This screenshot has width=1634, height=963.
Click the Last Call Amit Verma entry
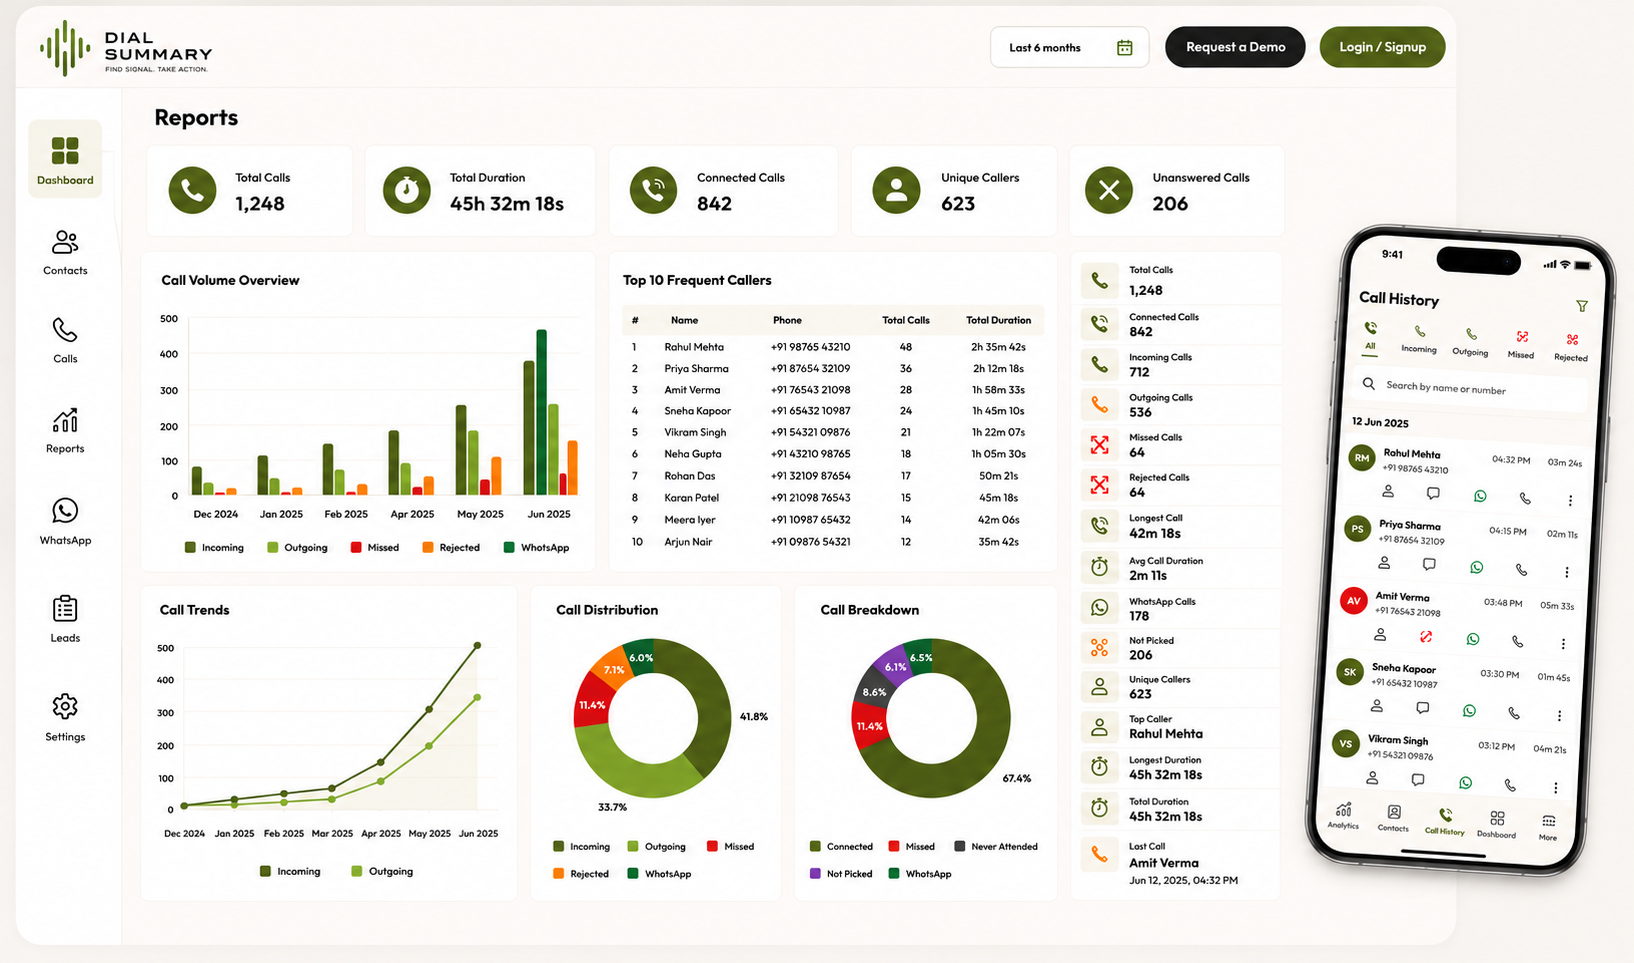click(x=1180, y=864)
